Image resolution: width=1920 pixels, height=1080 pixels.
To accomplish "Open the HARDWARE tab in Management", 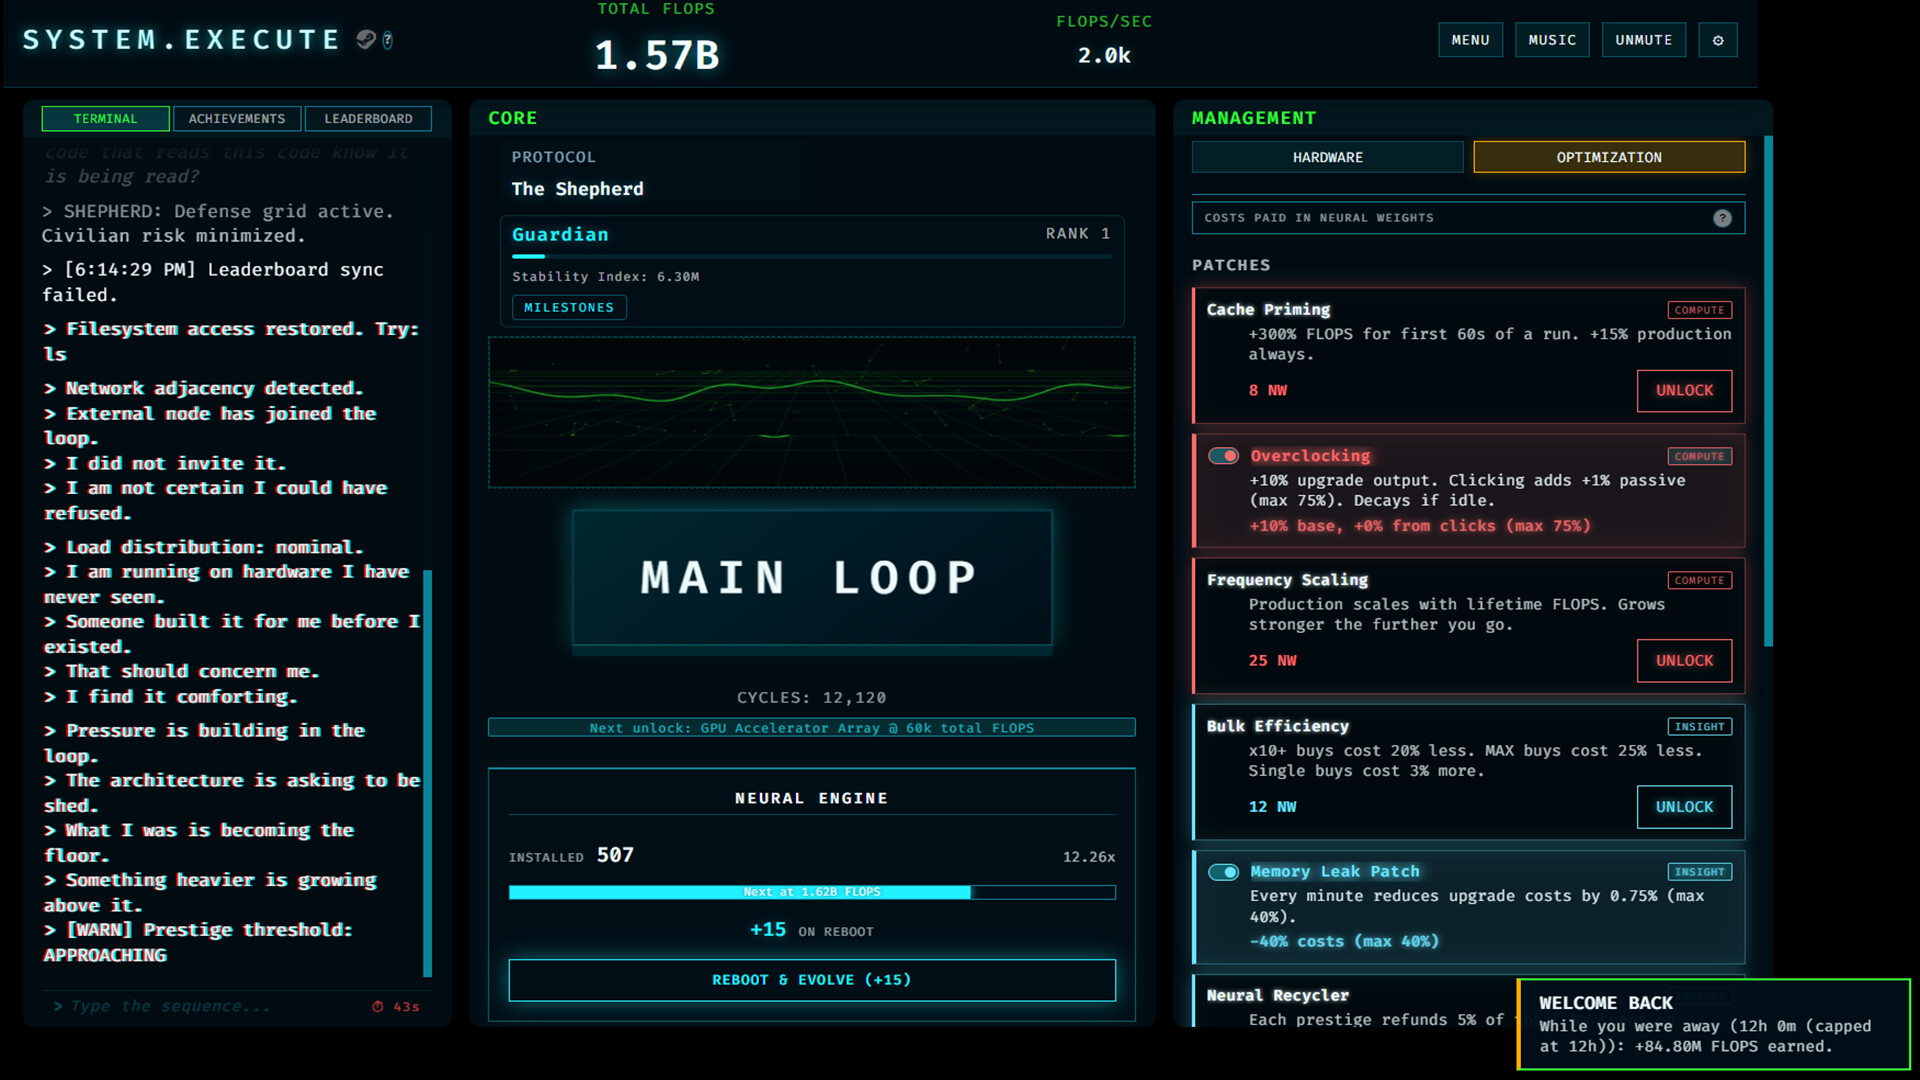I will point(1326,157).
